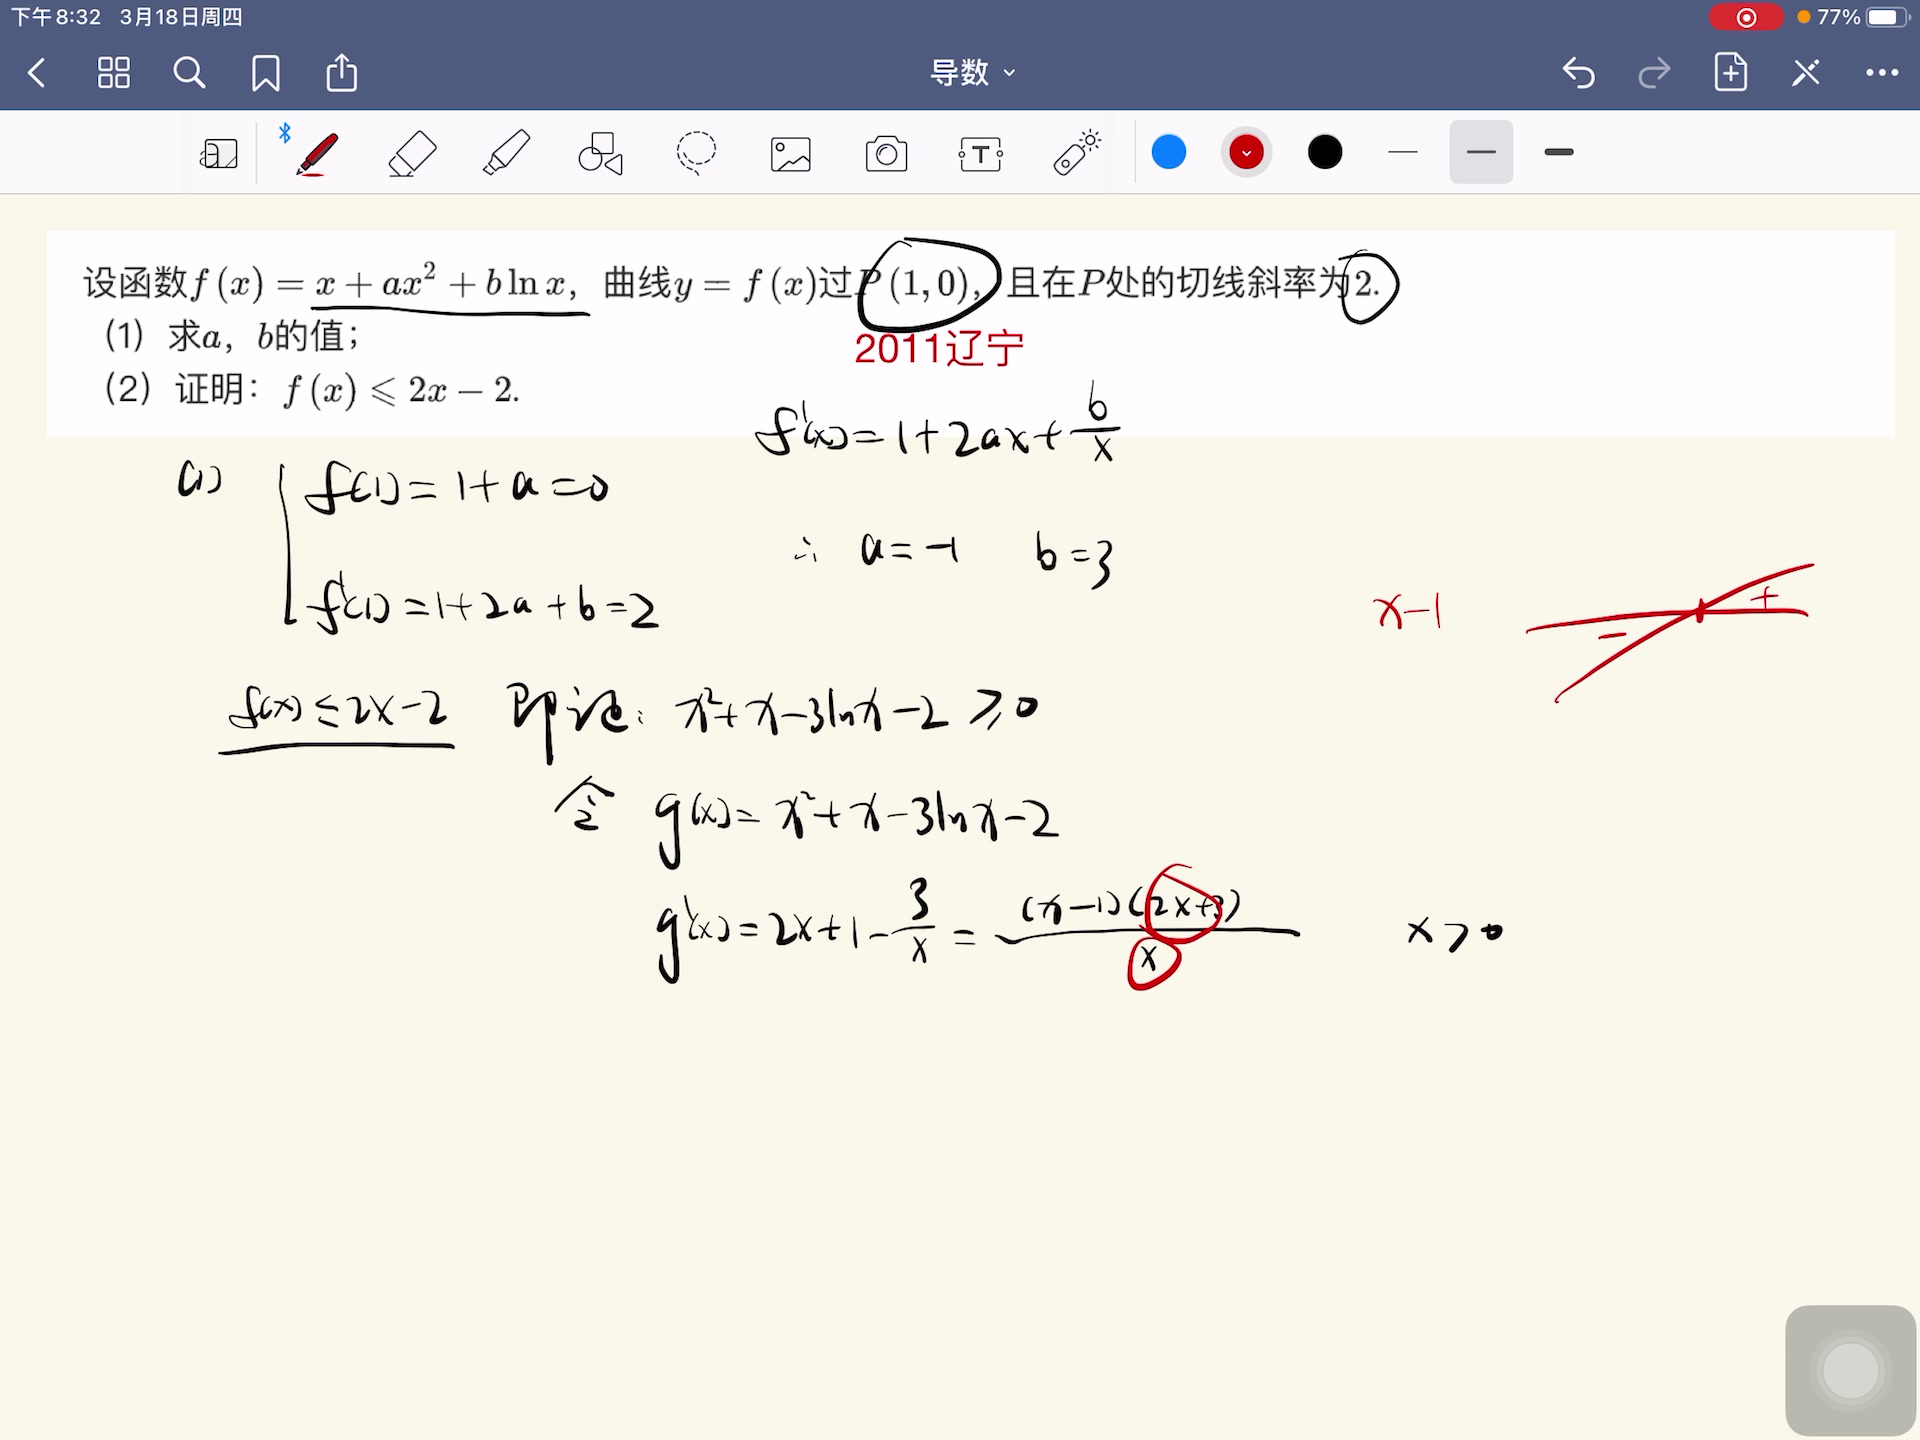Switch to the page panning tool
The width and height of the screenshot is (1920, 1440).
click(218, 152)
